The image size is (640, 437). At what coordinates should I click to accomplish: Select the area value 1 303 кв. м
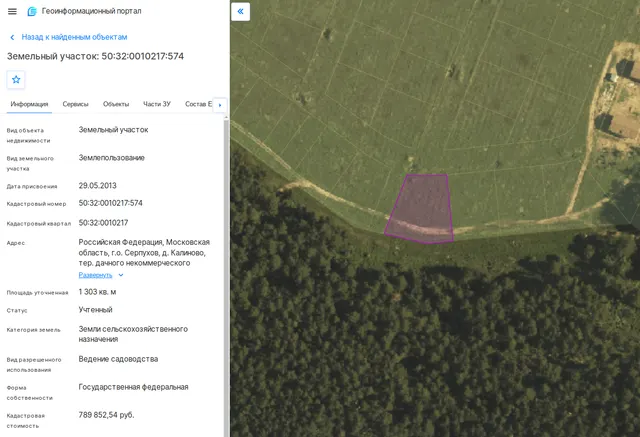click(98, 292)
